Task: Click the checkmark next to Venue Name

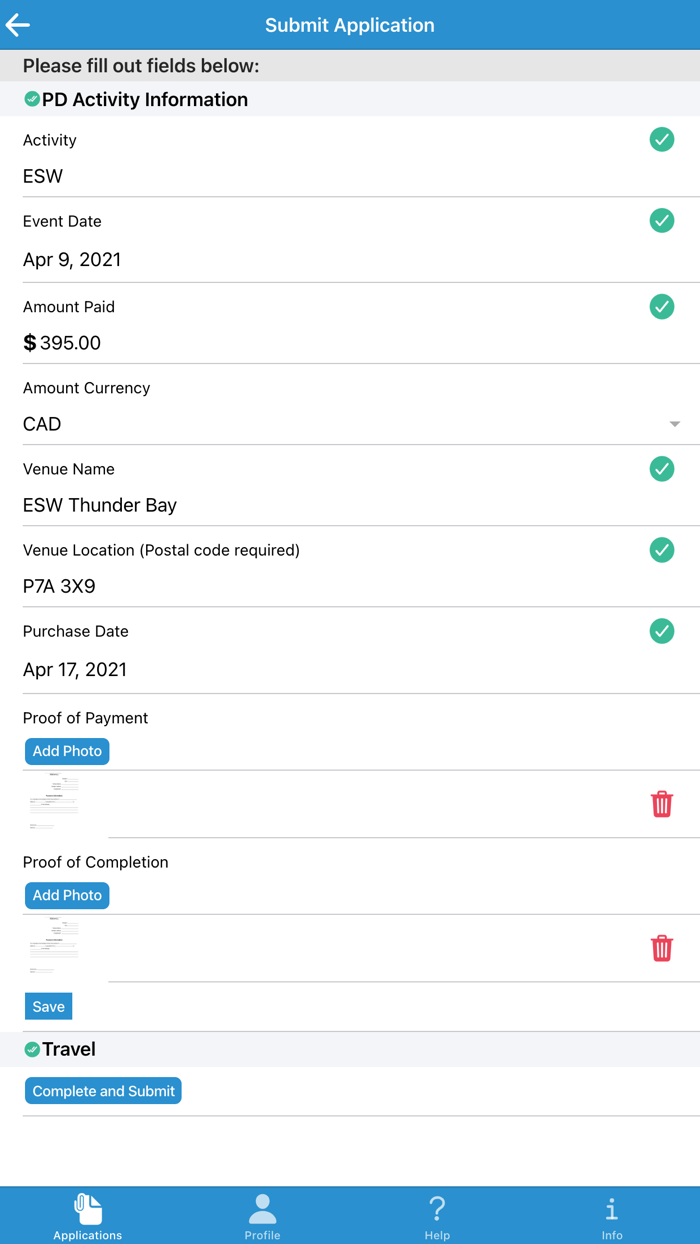Action: coord(661,469)
